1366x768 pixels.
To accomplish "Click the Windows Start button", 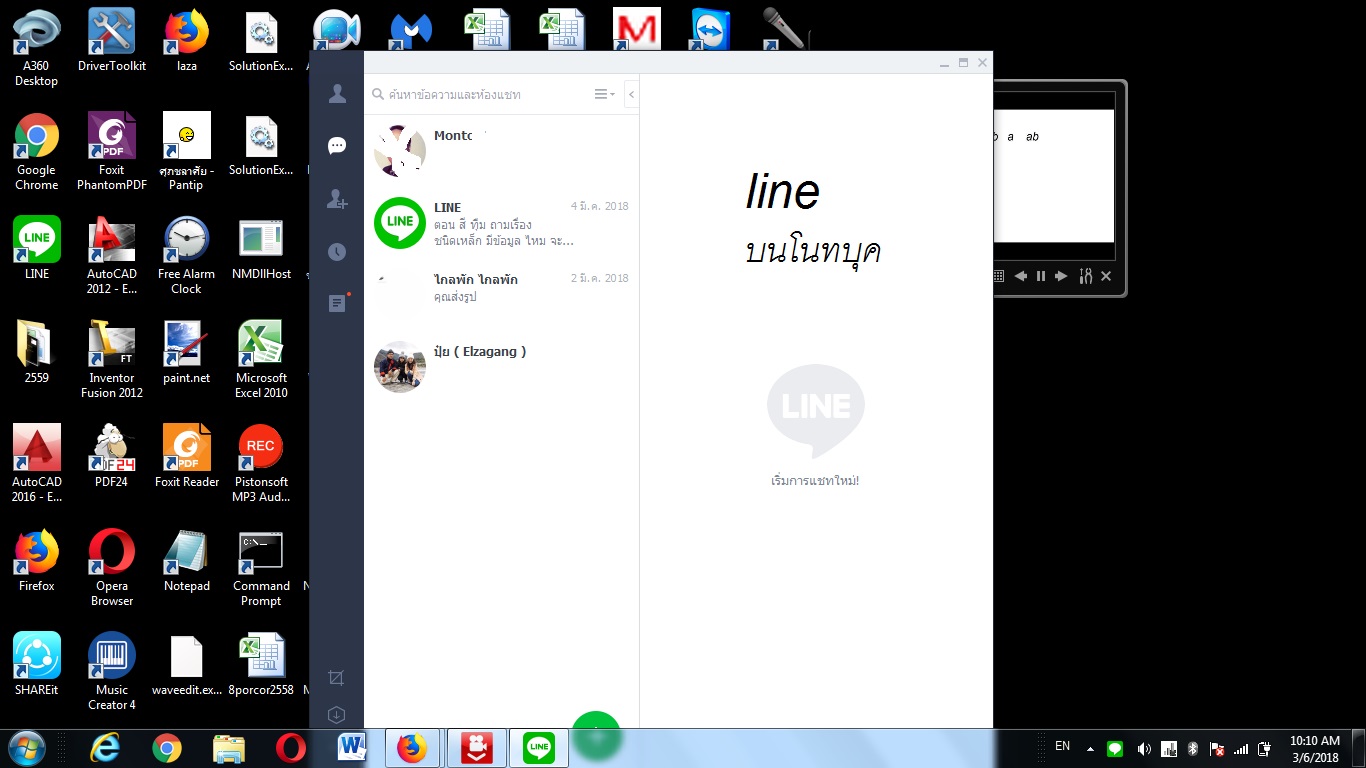I will click(27, 748).
